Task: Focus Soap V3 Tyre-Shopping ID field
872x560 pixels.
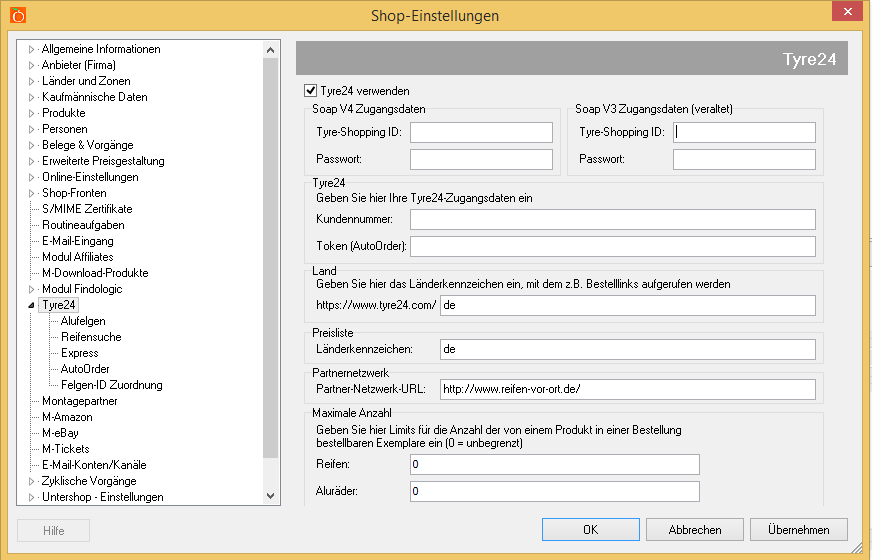Action: tap(744, 132)
